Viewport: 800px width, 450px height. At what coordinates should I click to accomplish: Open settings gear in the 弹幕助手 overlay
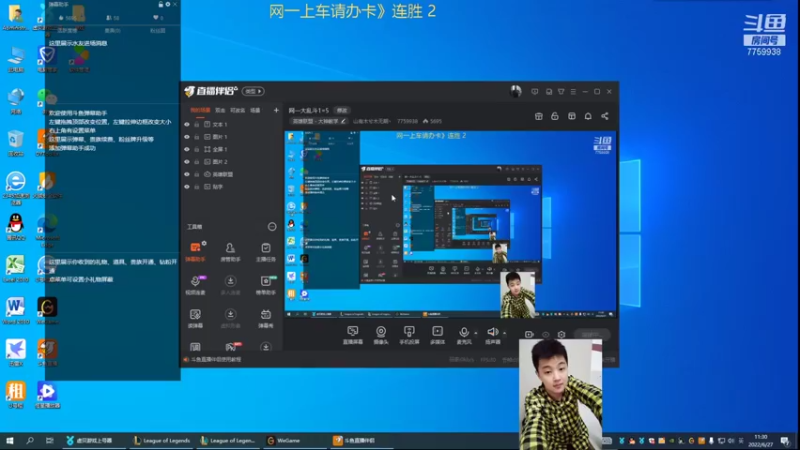[167, 4]
